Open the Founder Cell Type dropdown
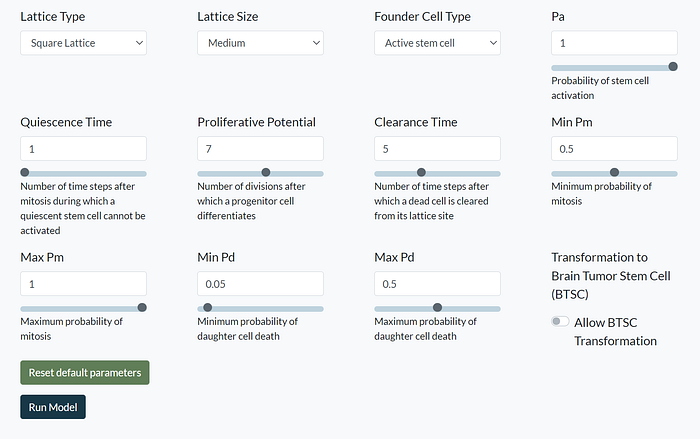 tap(438, 43)
